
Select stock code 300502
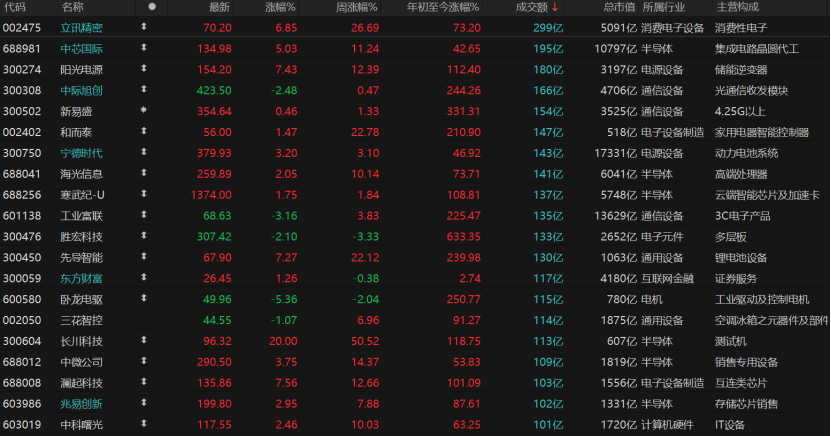point(22,111)
